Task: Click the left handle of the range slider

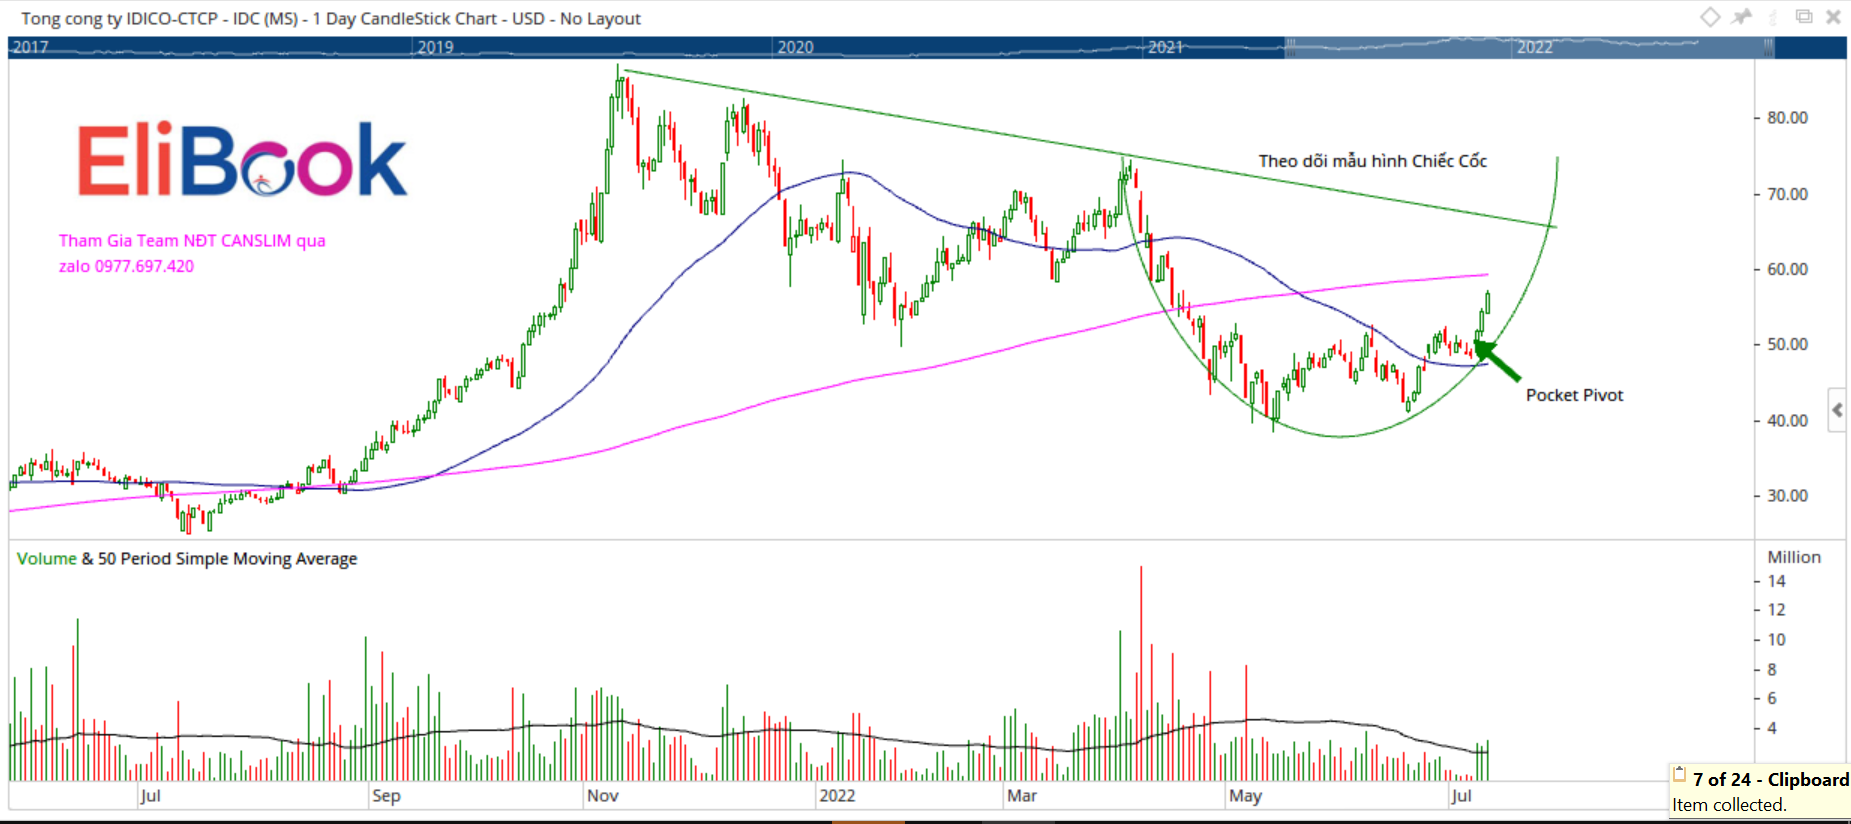Action: 1290,47
